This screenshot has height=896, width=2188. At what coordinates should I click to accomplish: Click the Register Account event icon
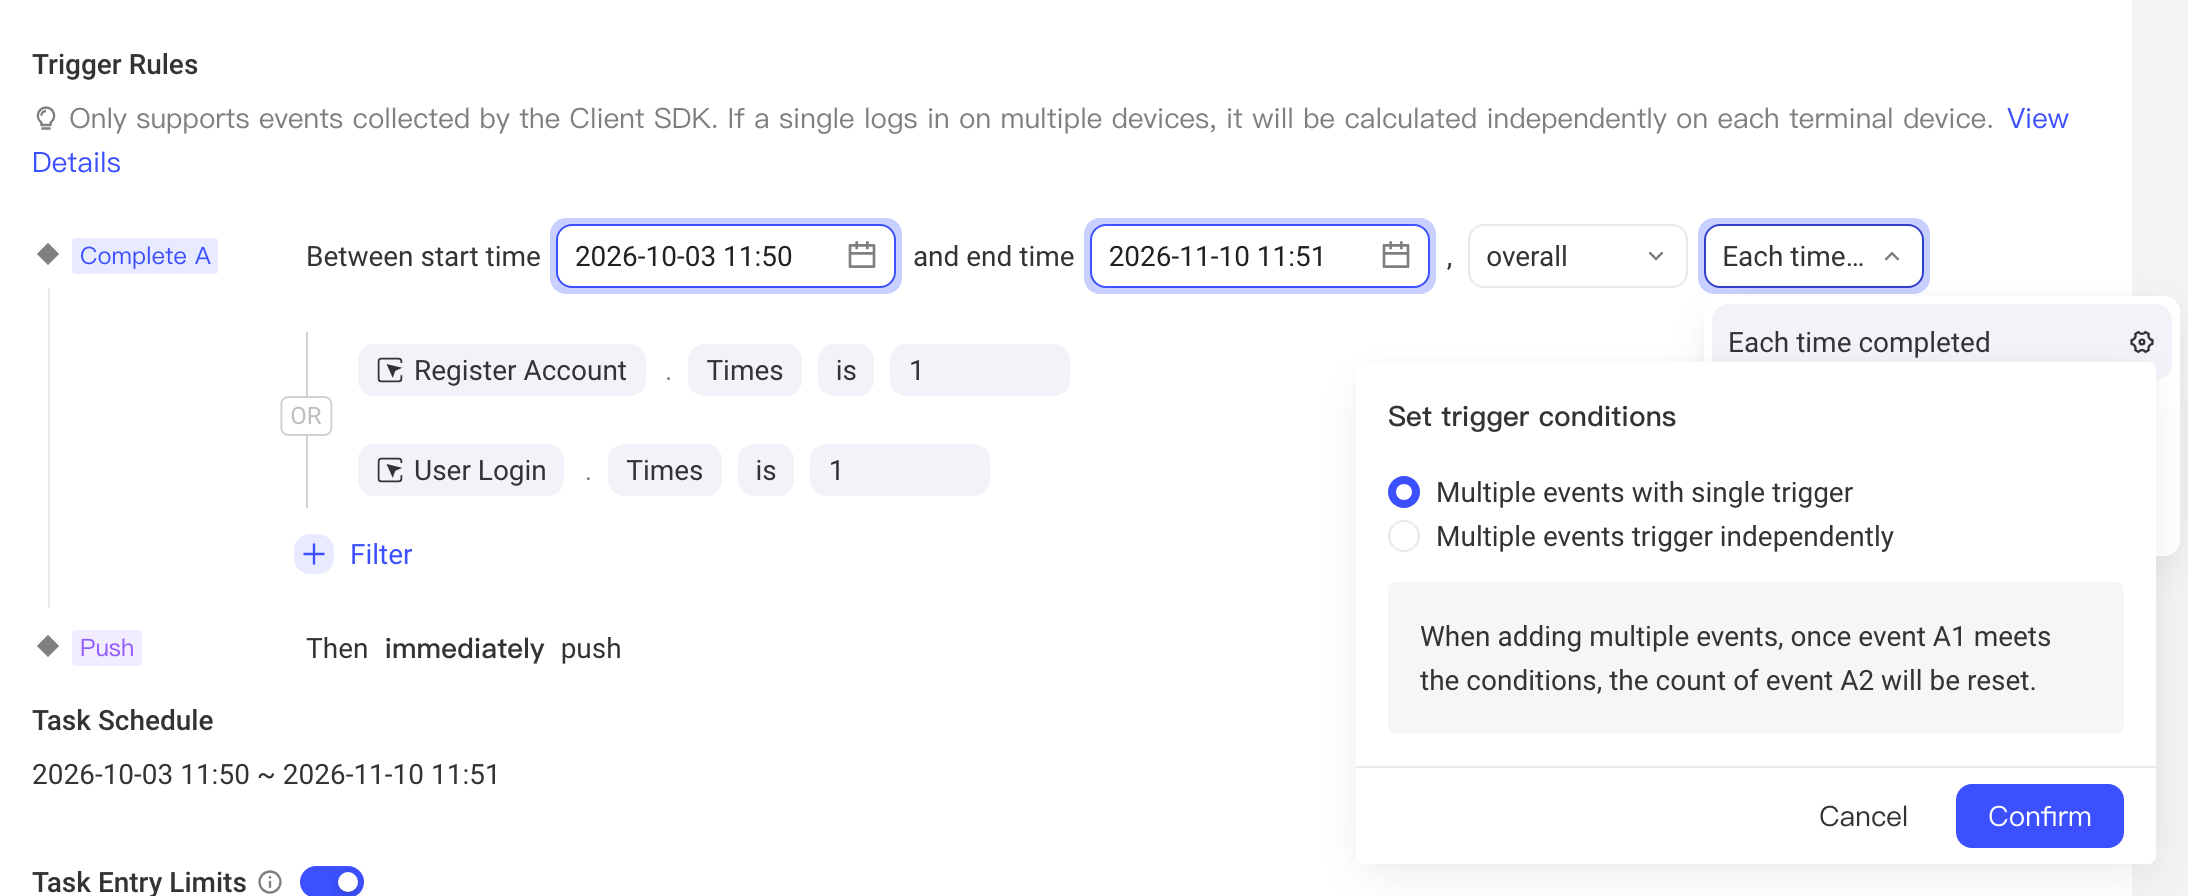[390, 371]
